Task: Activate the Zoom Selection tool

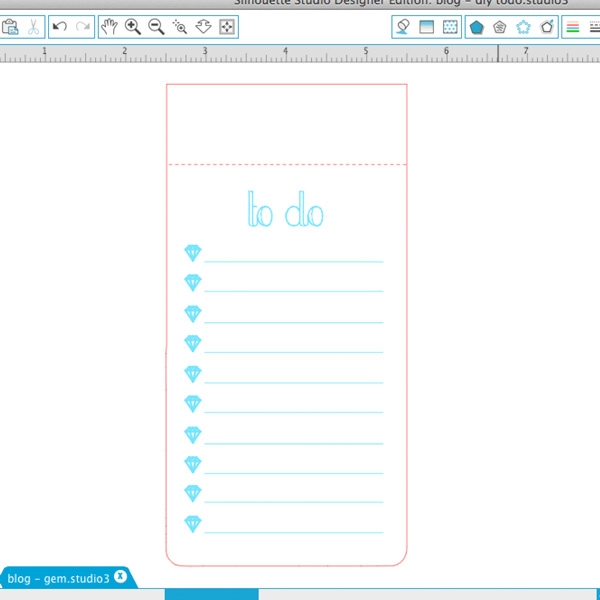Action: pyautogui.click(x=179, y=27)
